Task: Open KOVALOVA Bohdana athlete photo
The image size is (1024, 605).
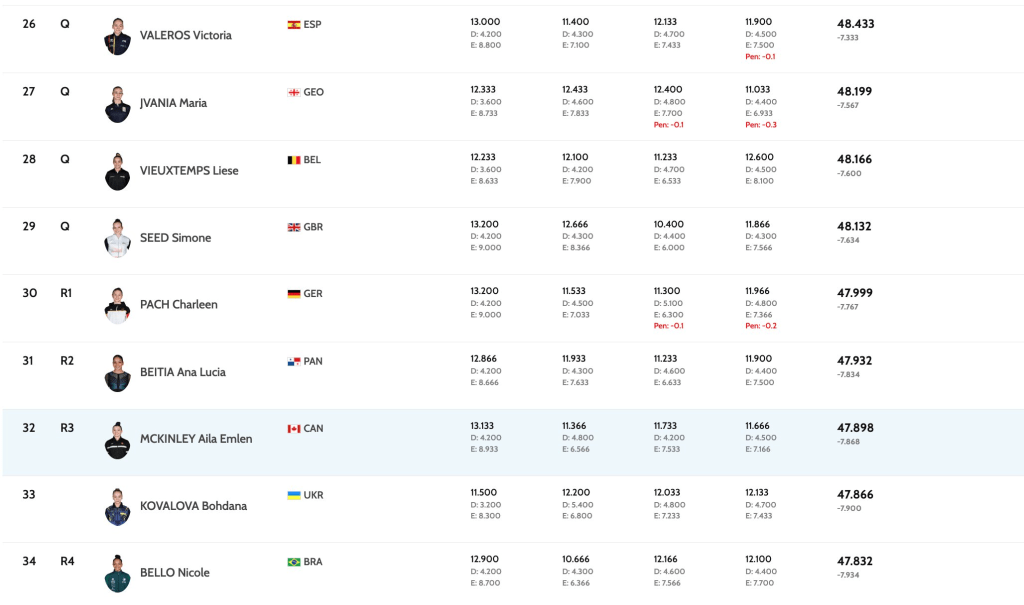Action: pos(117,506)
